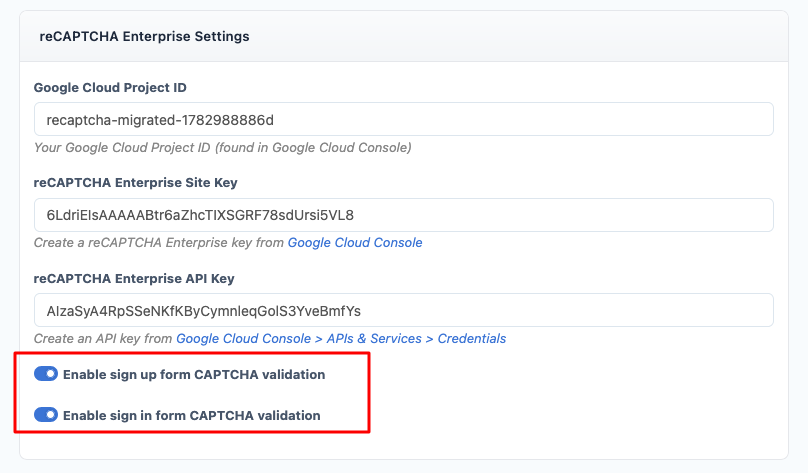Toggle Enable sign up form CAPTCHA validation
Image resolution: width=808 pixels, height=473 pixels.
[x=46, y=374]
